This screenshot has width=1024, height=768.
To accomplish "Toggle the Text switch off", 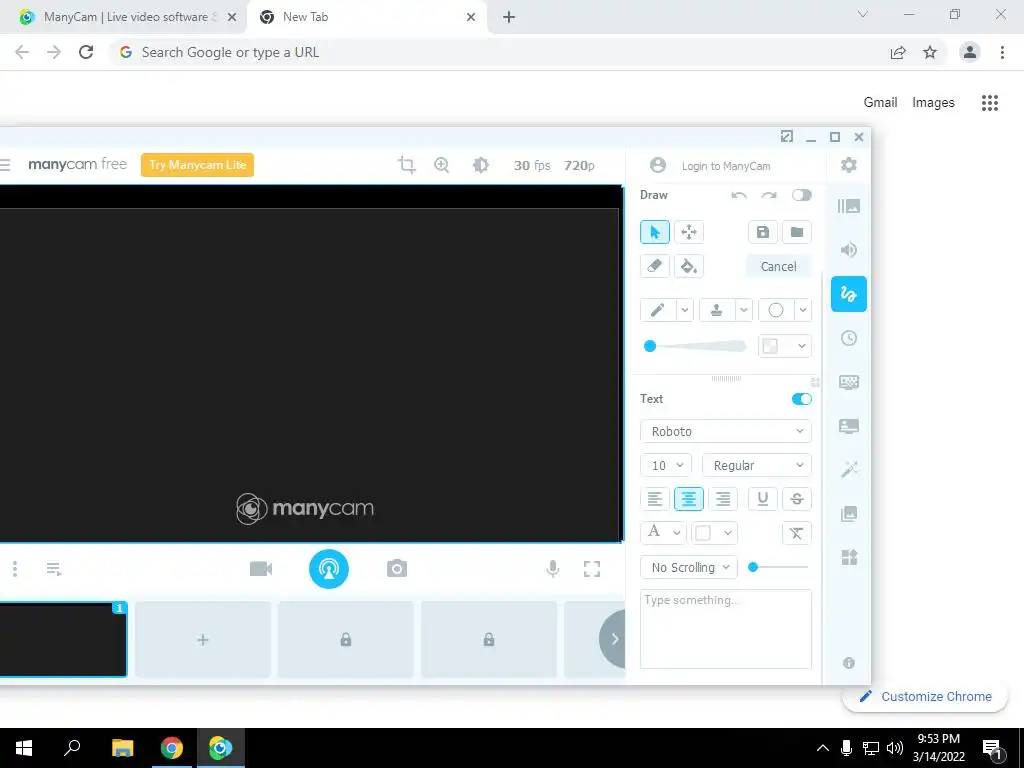I will pyautogui.click(x=801, y=399).
